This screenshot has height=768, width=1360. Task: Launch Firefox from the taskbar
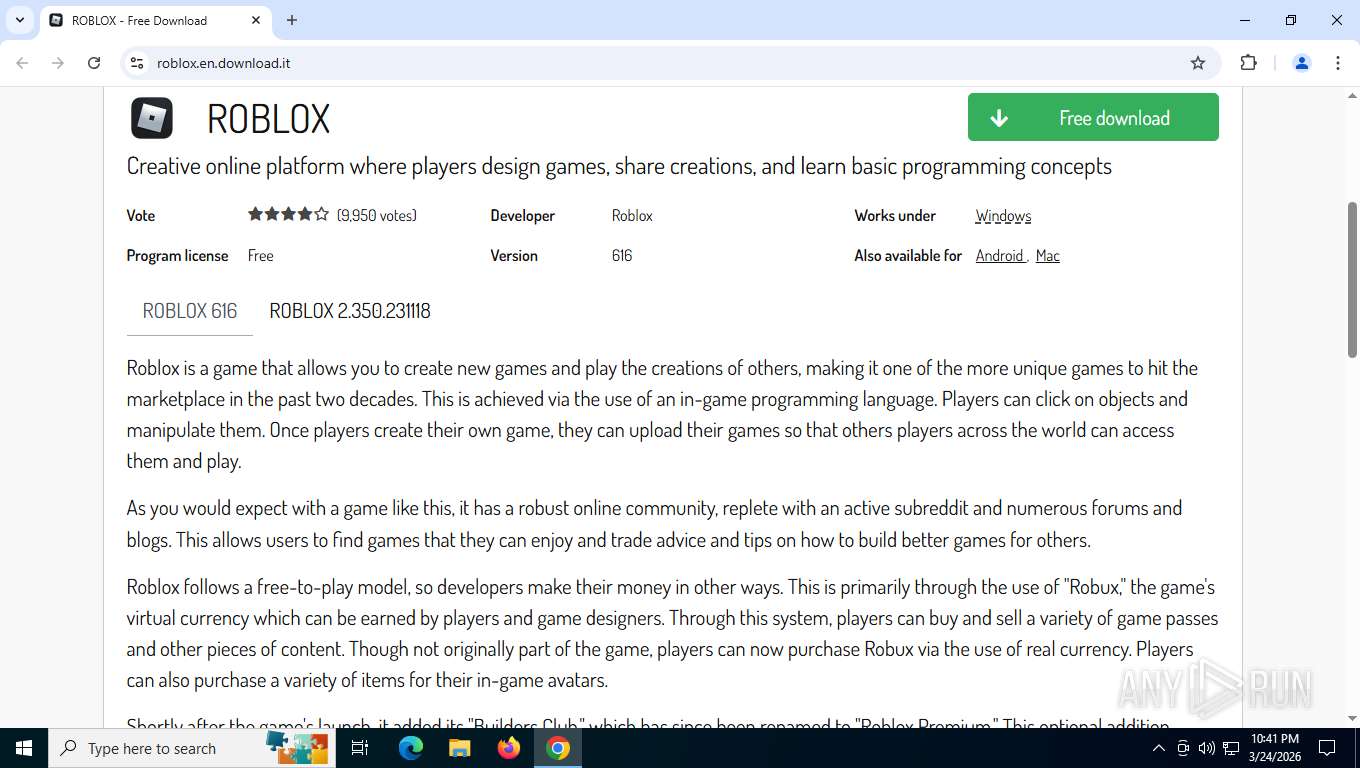[x=509, y=748]
